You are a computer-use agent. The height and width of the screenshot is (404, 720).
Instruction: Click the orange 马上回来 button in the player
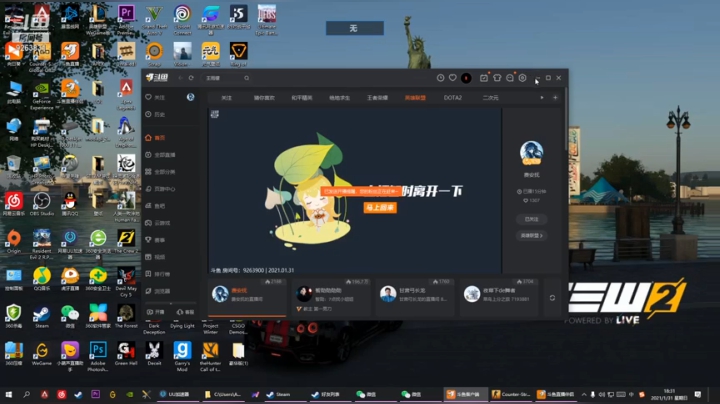pyautogui.click(x=380, y=208)
